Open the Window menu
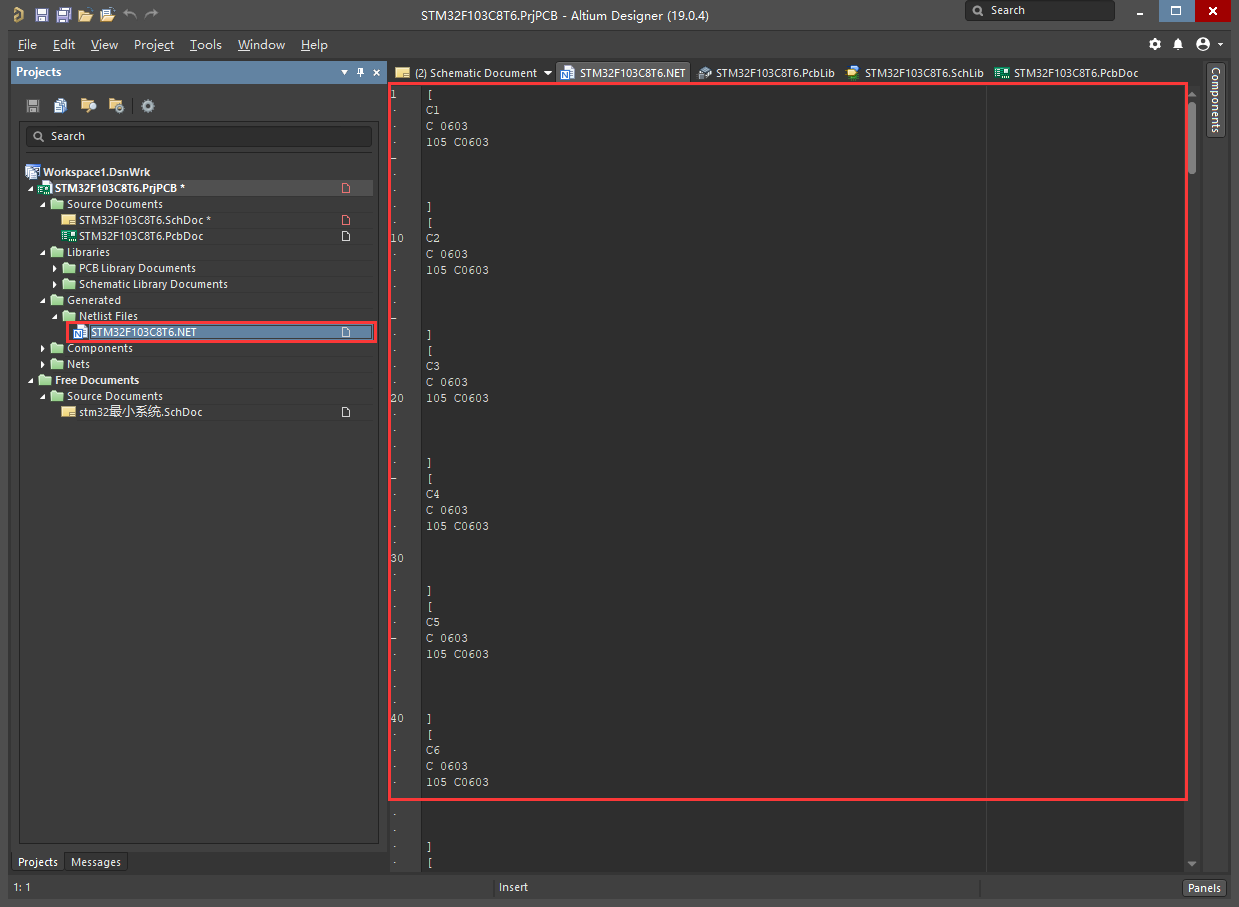The image size is (1239, 907). [x=261, y=44]
